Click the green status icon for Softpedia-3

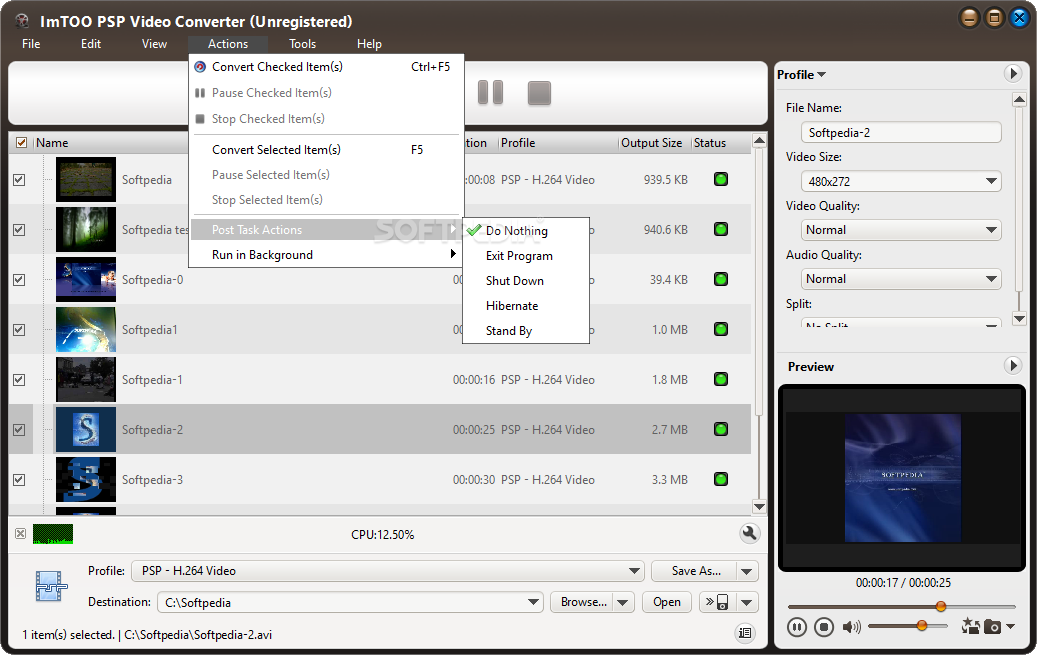(721, 479)
